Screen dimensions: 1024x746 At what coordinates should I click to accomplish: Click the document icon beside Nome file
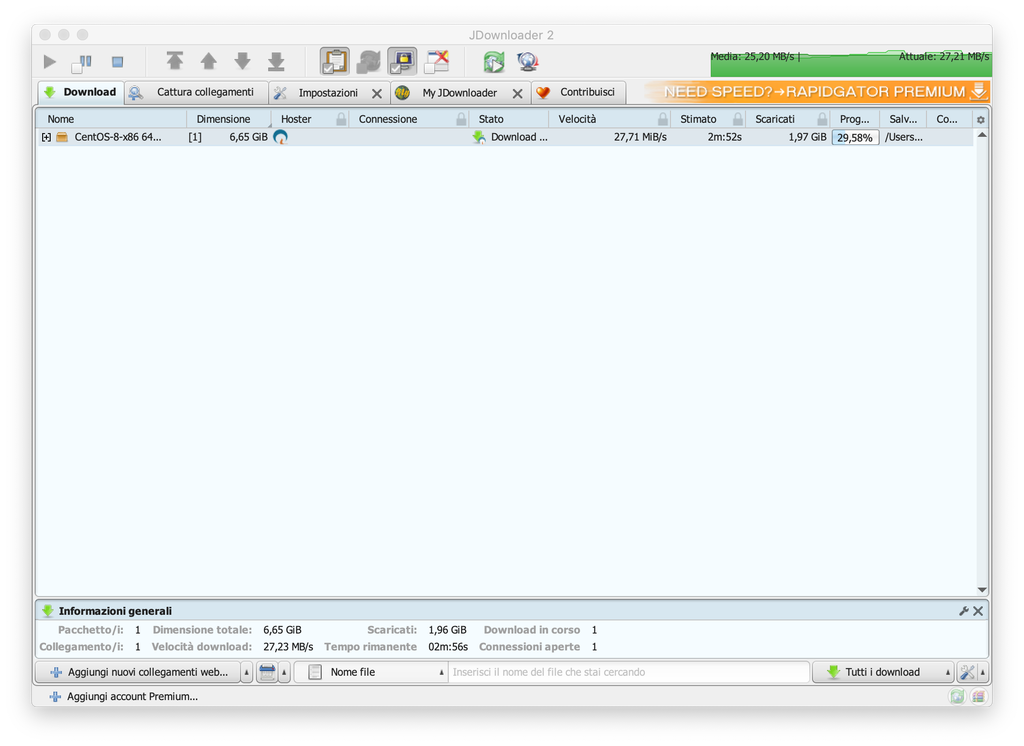(315, 672)
